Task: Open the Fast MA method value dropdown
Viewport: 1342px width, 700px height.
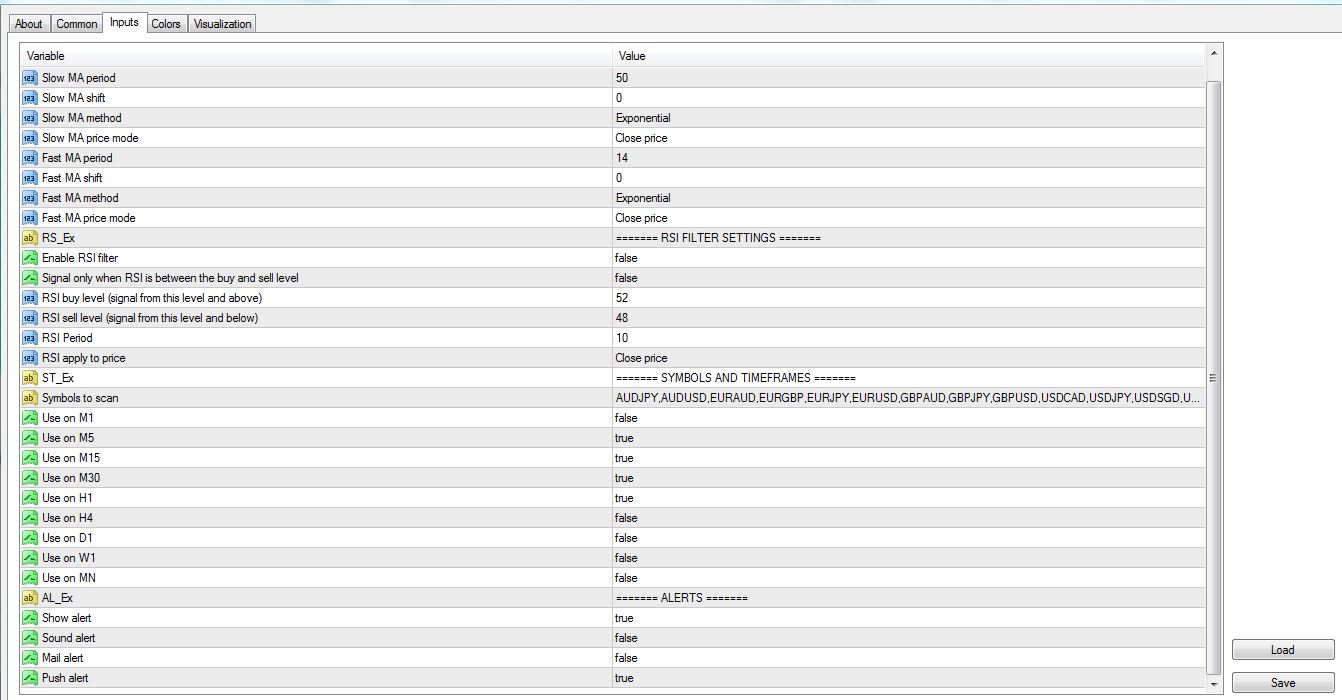Action: click(909, 198)
